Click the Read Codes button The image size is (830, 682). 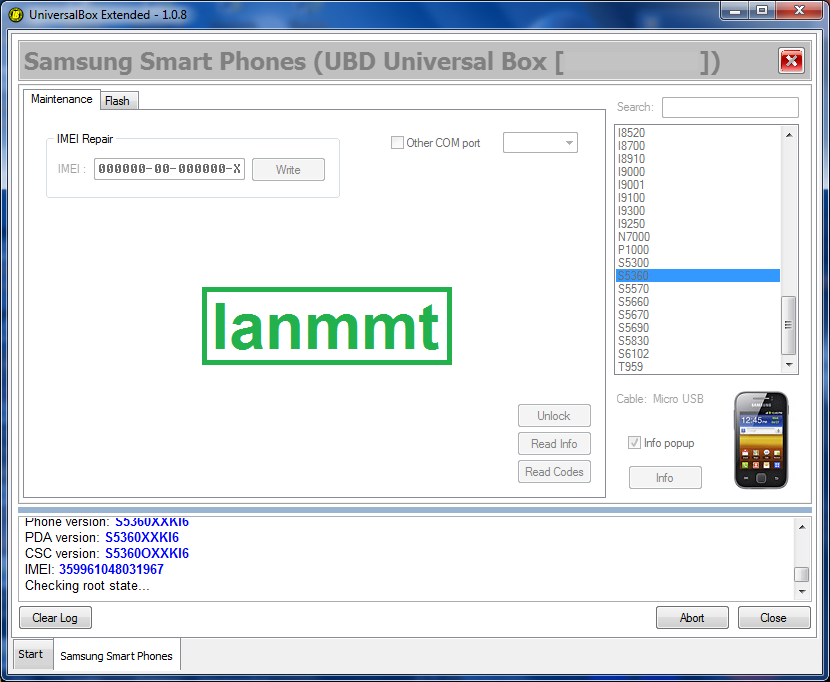tap(554, 472)
